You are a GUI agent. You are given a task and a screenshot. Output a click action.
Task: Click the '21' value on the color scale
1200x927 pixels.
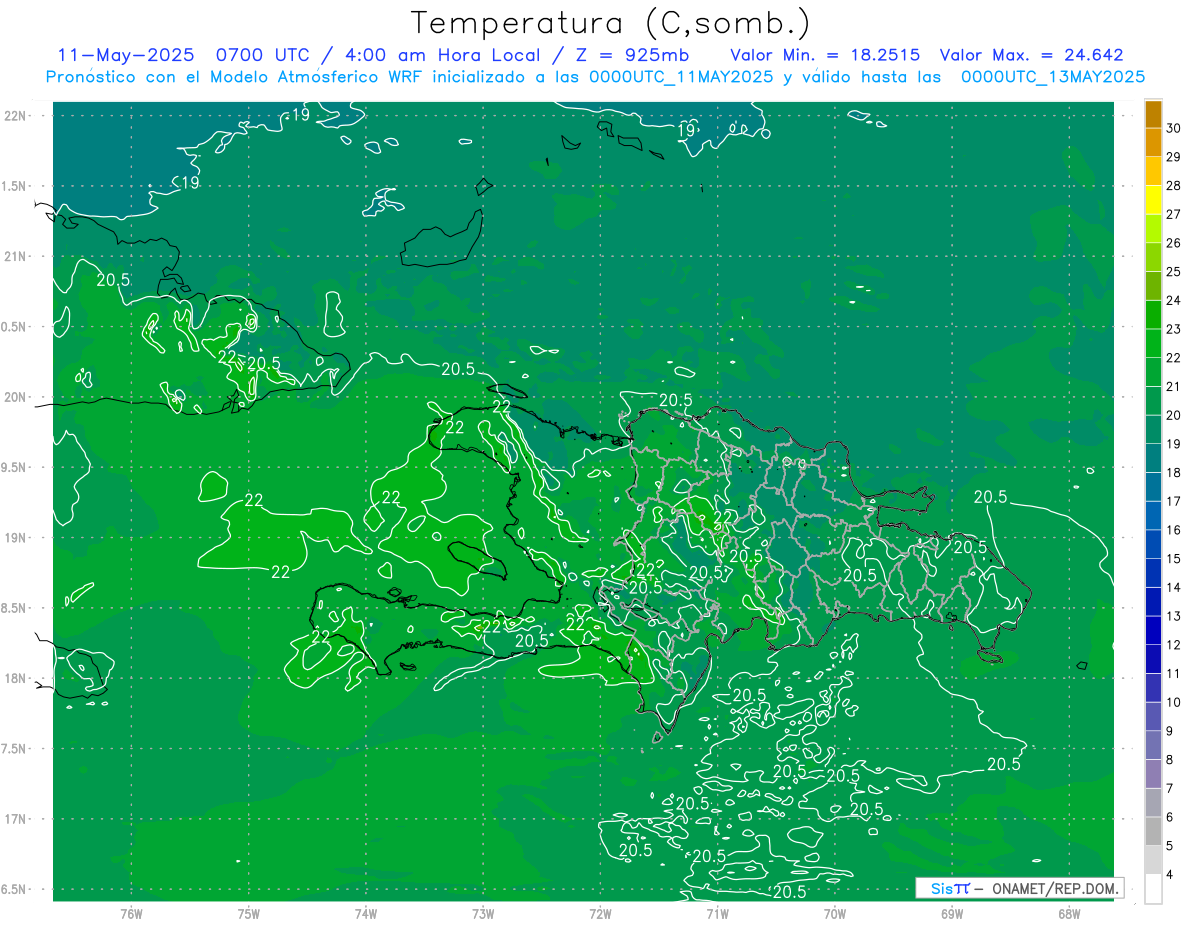coord(1174,387)
